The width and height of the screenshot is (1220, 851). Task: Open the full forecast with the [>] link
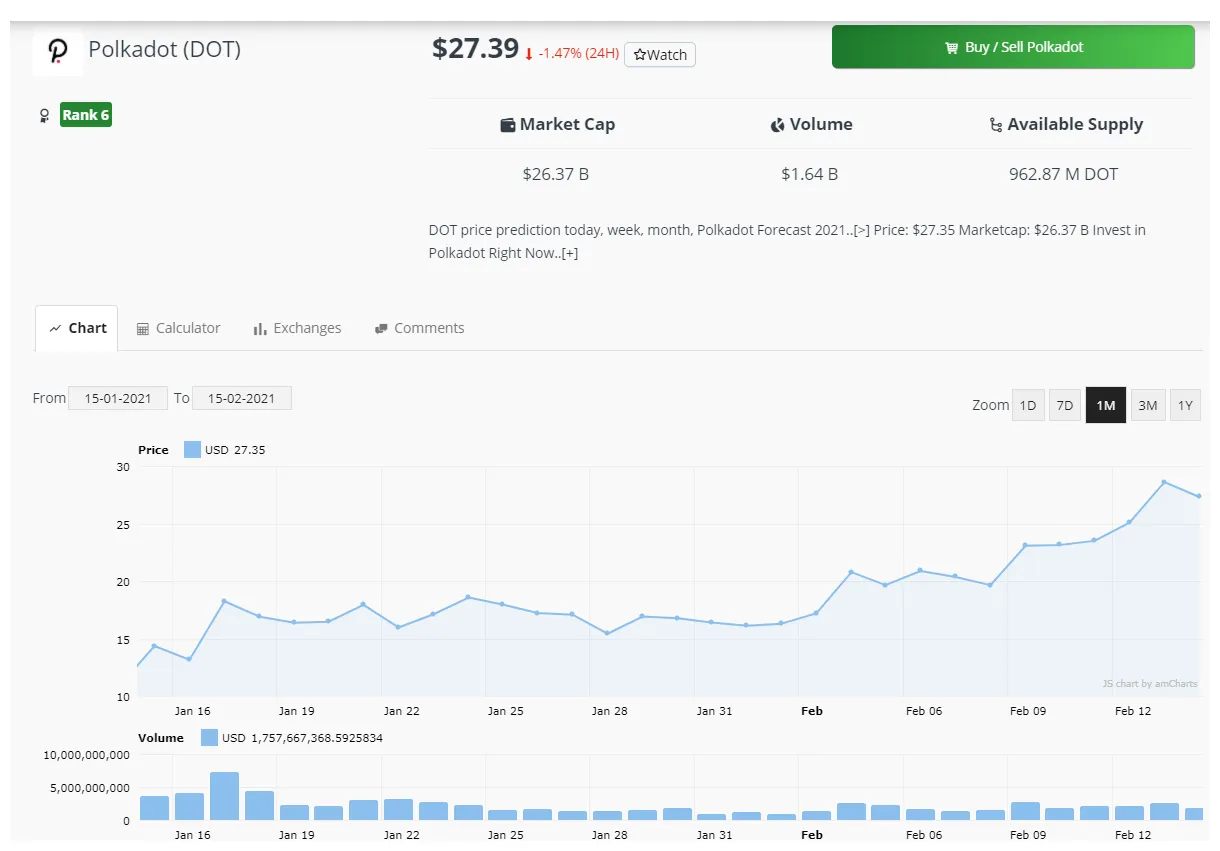point(860,229)
